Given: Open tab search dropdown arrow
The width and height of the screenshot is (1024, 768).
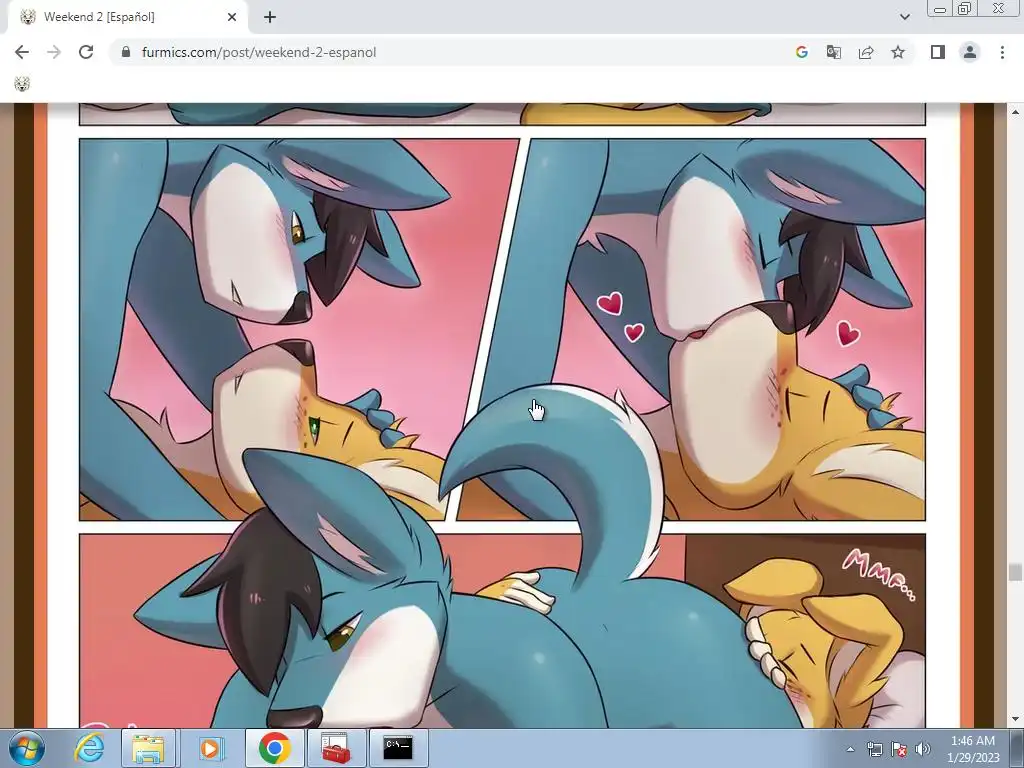Looking at the screenshot, I should click(904, 17).
